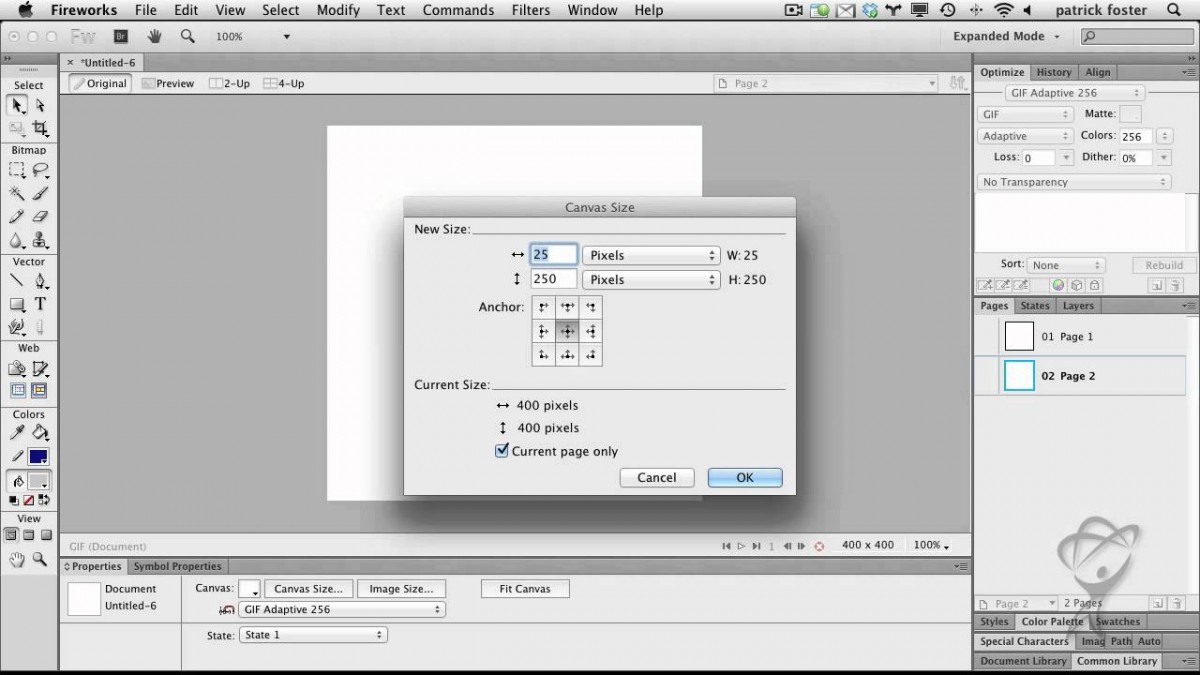The height and width of the screenshot is (675, 1200).
Task: Open the Commands menu
Action: [458, 10]
